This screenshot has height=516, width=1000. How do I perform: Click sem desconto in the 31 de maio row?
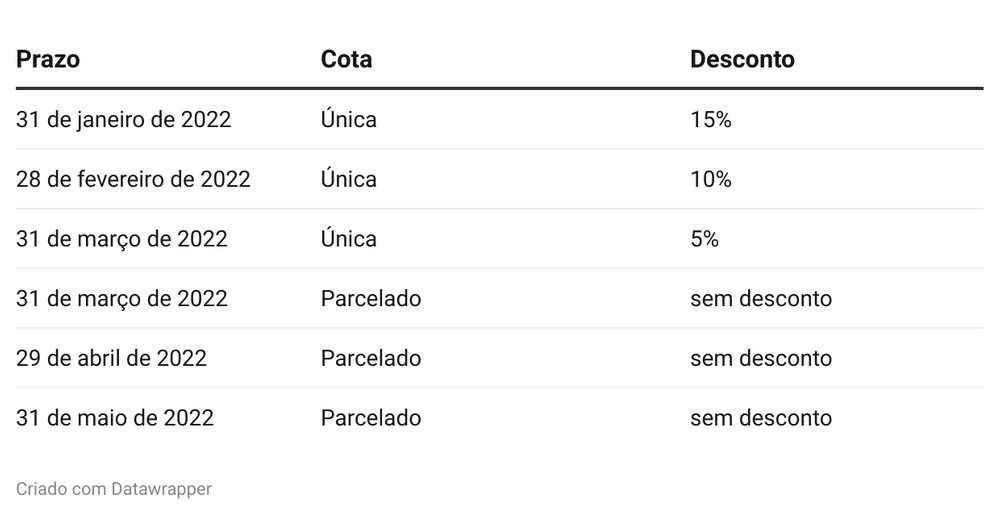click(x=761, y=418)
